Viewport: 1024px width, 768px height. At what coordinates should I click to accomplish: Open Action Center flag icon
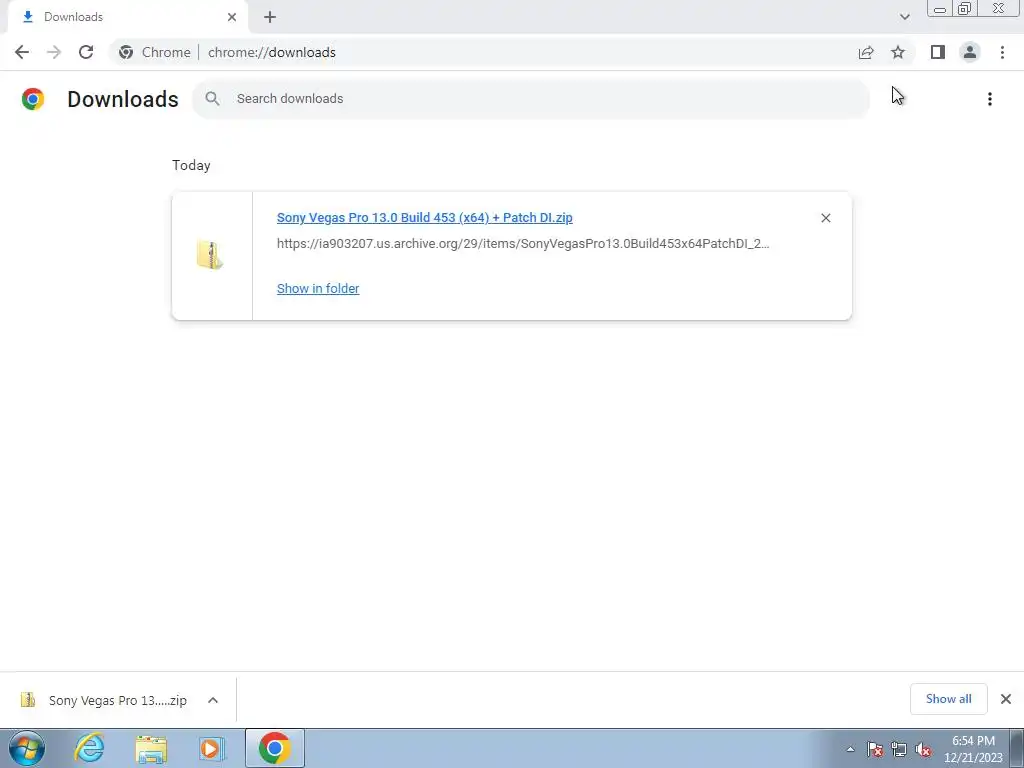point(875,750)
